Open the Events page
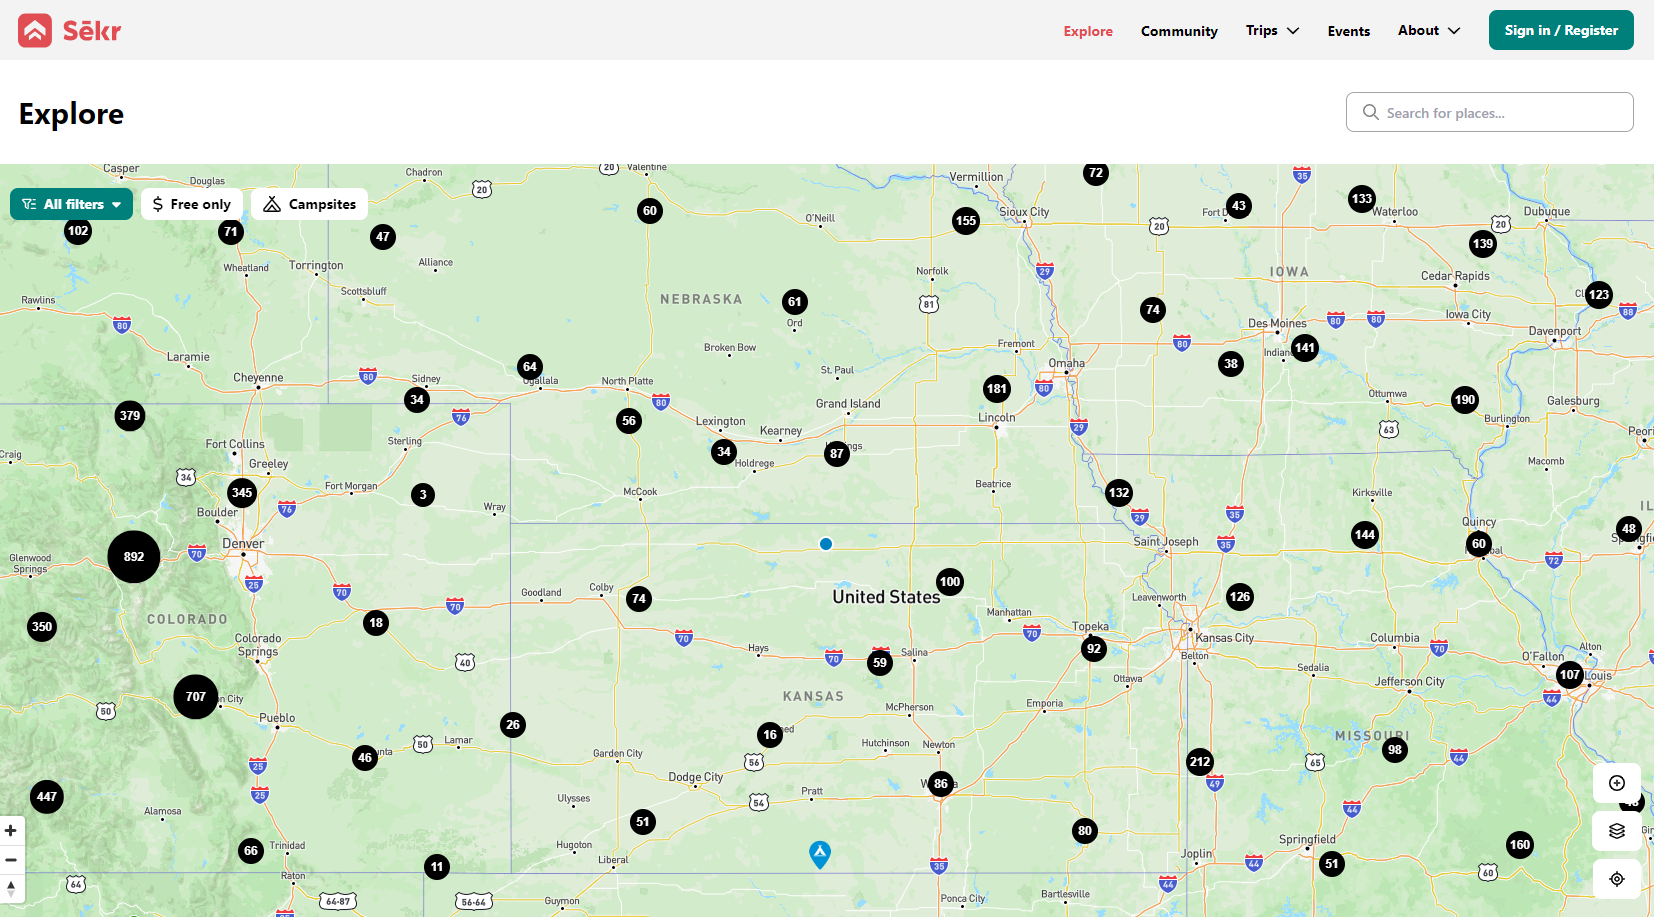 (x=1348, y=31)
